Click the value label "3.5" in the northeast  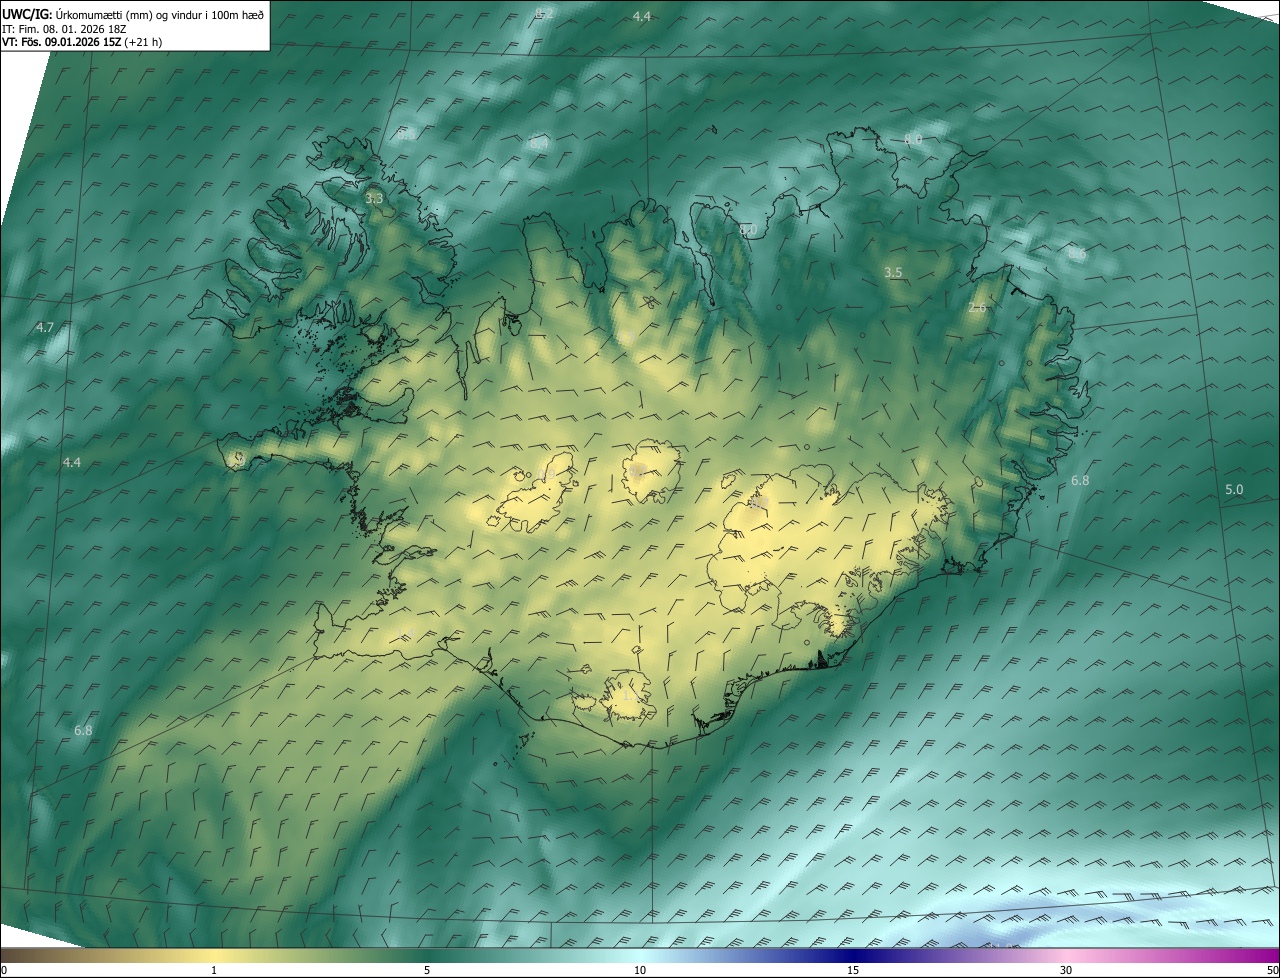coord(893,272)
